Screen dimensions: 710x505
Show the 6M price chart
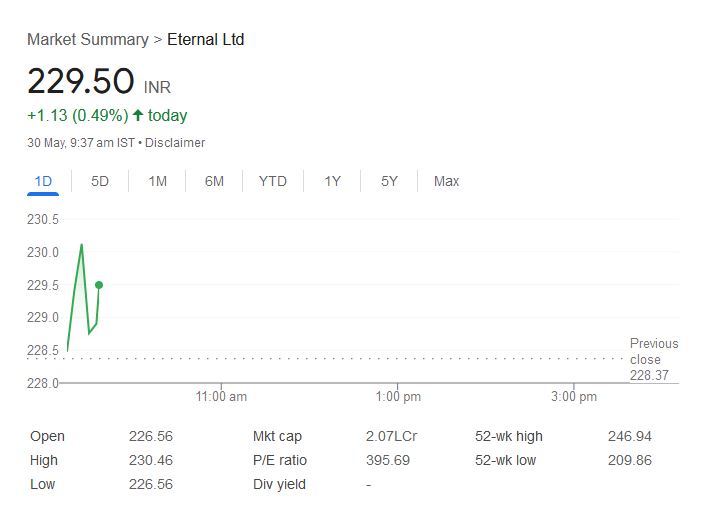pos(214,181)
